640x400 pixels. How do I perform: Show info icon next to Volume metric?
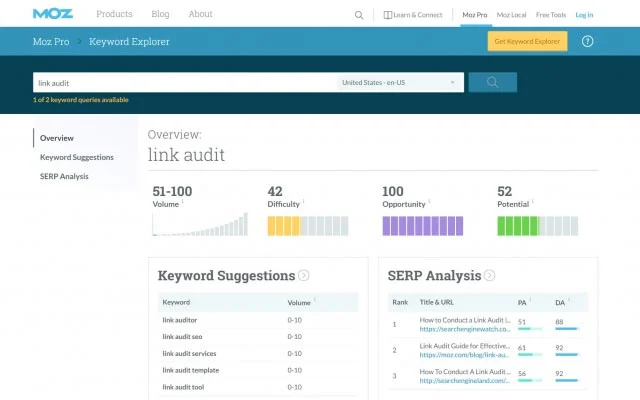click(182, 201)
